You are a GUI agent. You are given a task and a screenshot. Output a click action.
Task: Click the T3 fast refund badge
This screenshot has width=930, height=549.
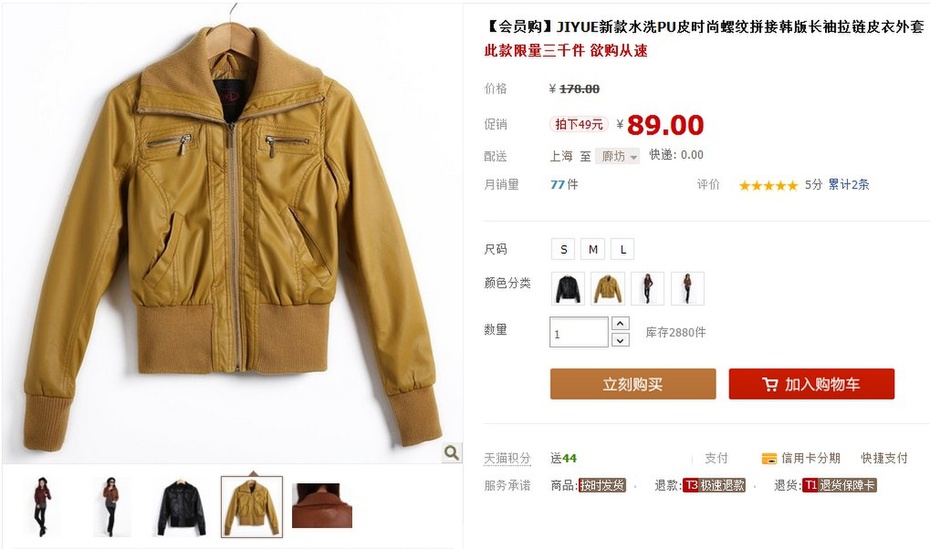(714, 486)
